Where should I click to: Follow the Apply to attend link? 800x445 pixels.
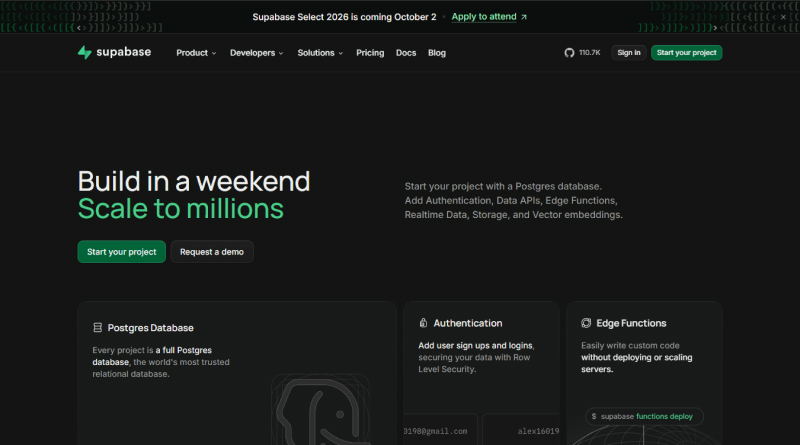pyautogui.click(x=484, y=17)
